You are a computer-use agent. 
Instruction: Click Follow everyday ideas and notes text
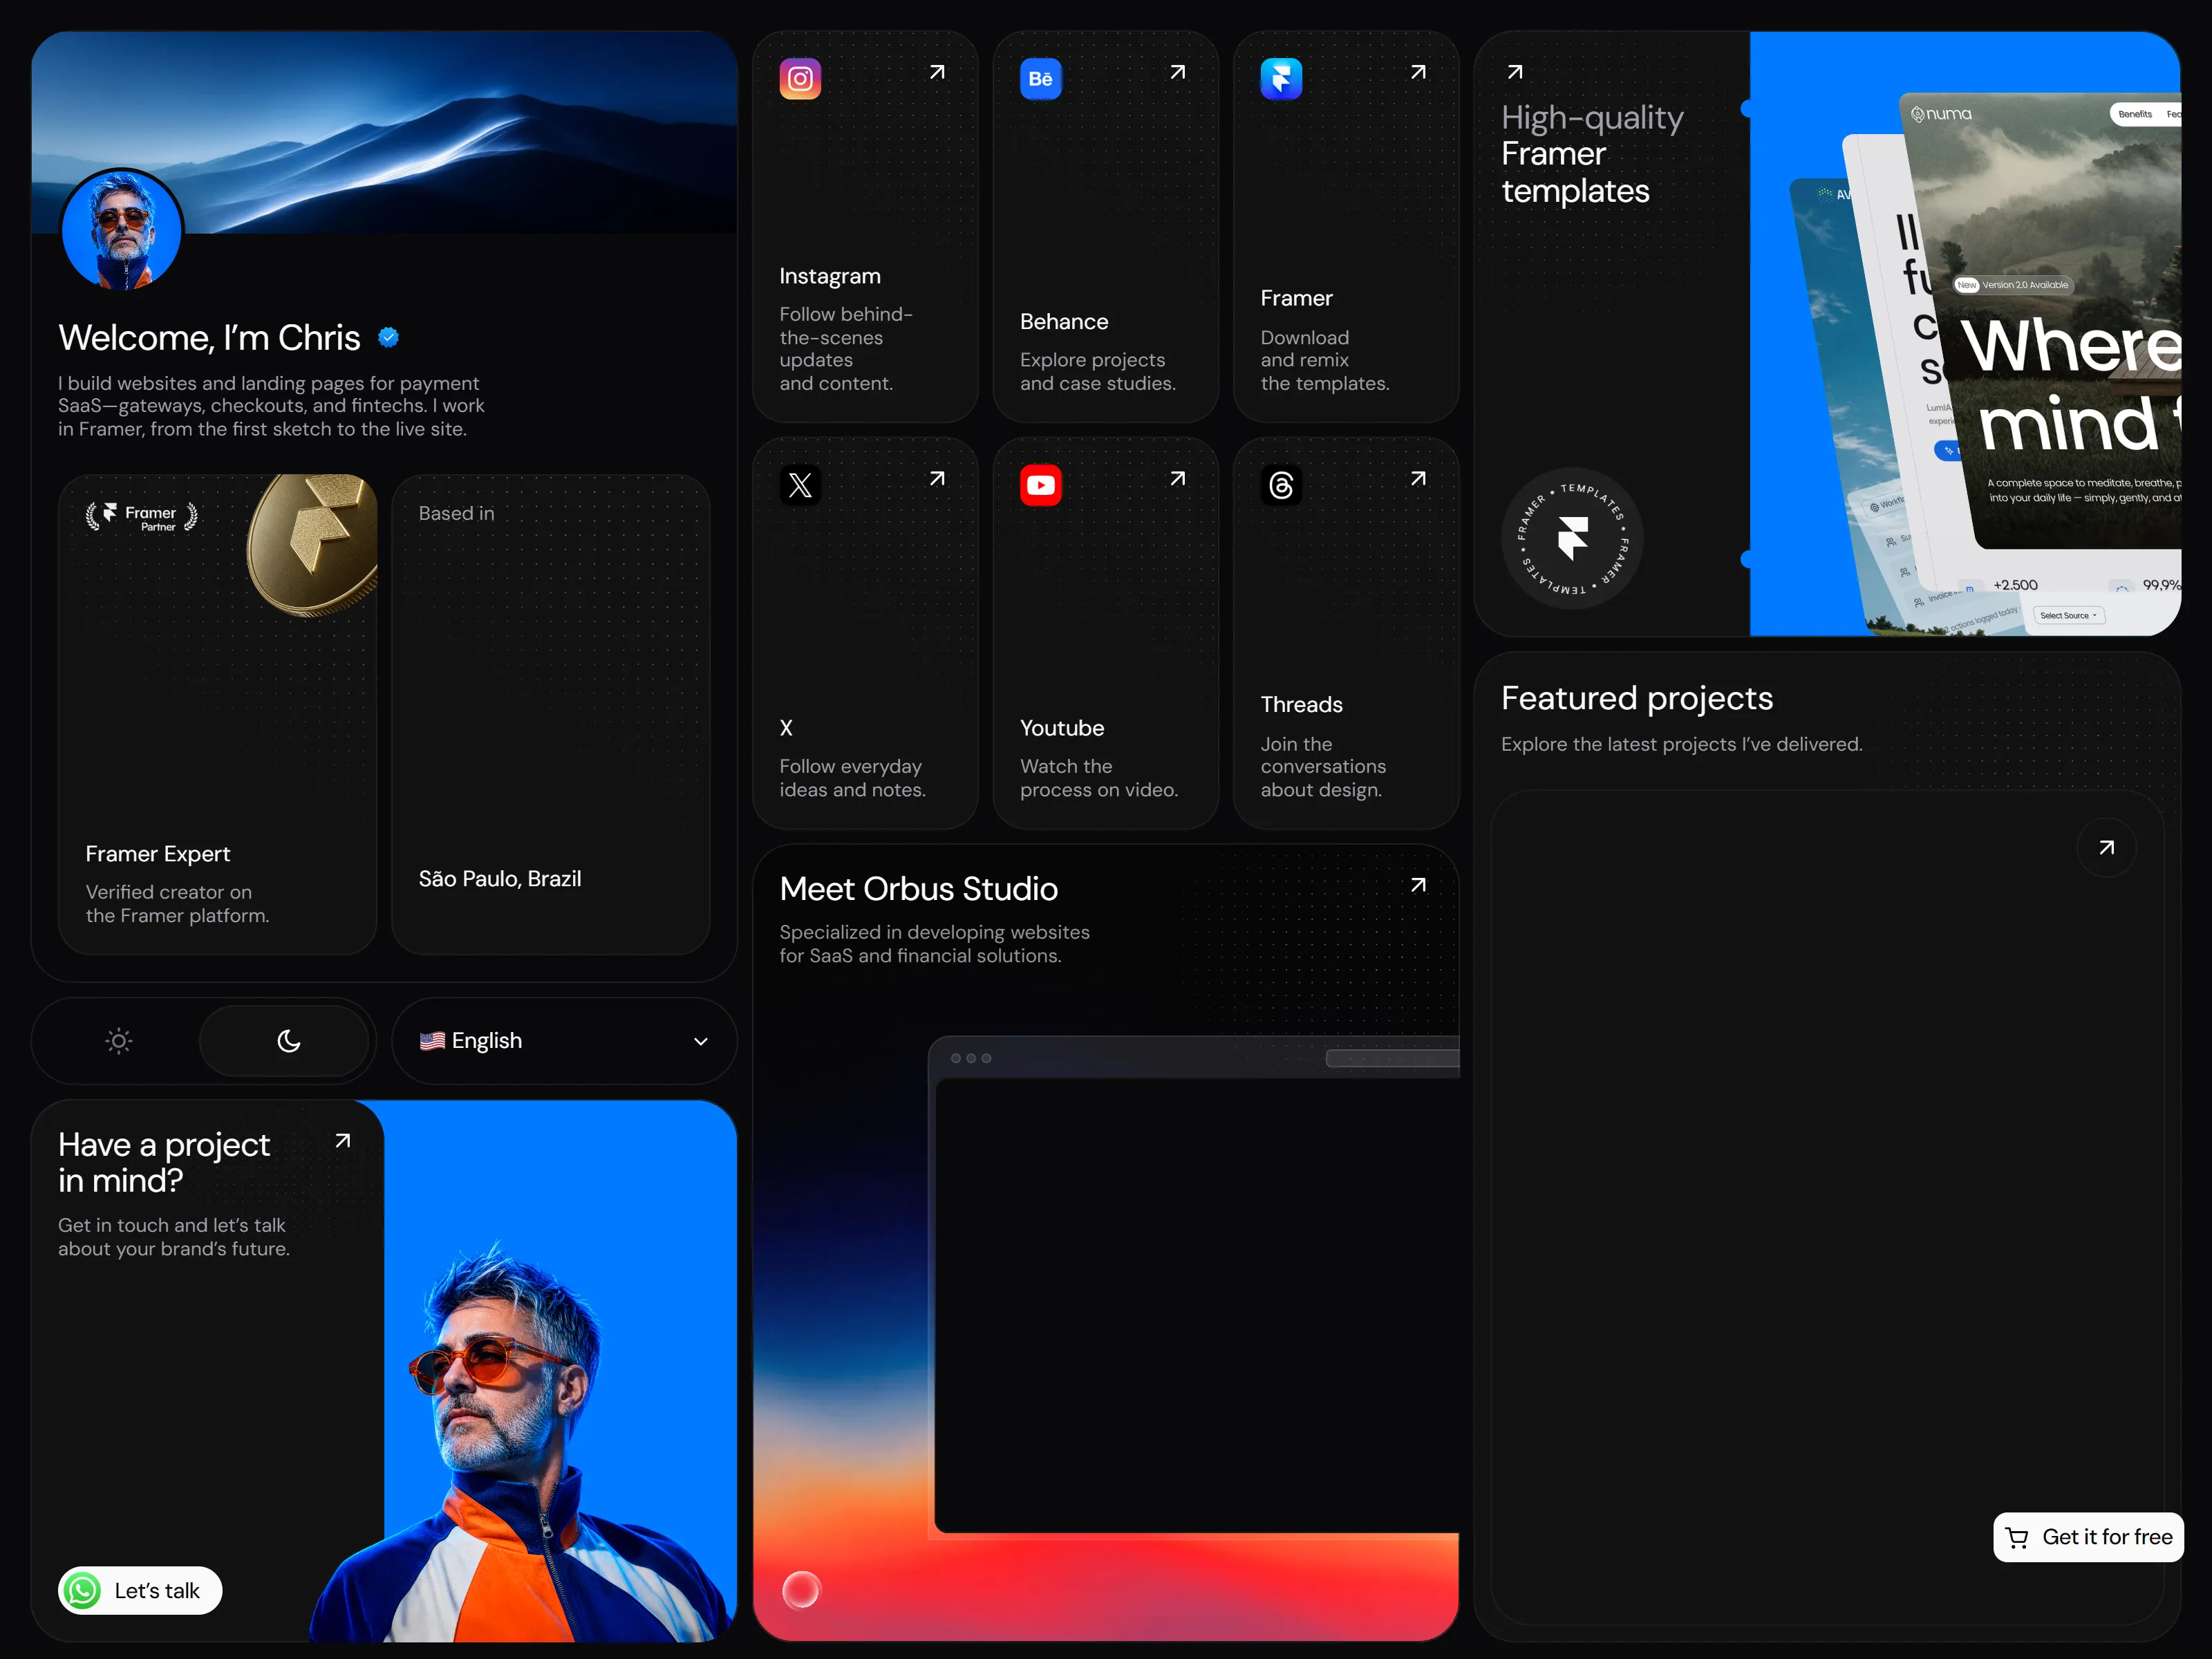coord(852,778)
